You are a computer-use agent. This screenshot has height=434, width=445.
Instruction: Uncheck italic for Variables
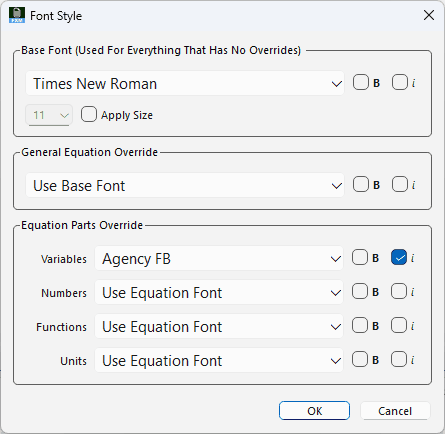(399, 257)
